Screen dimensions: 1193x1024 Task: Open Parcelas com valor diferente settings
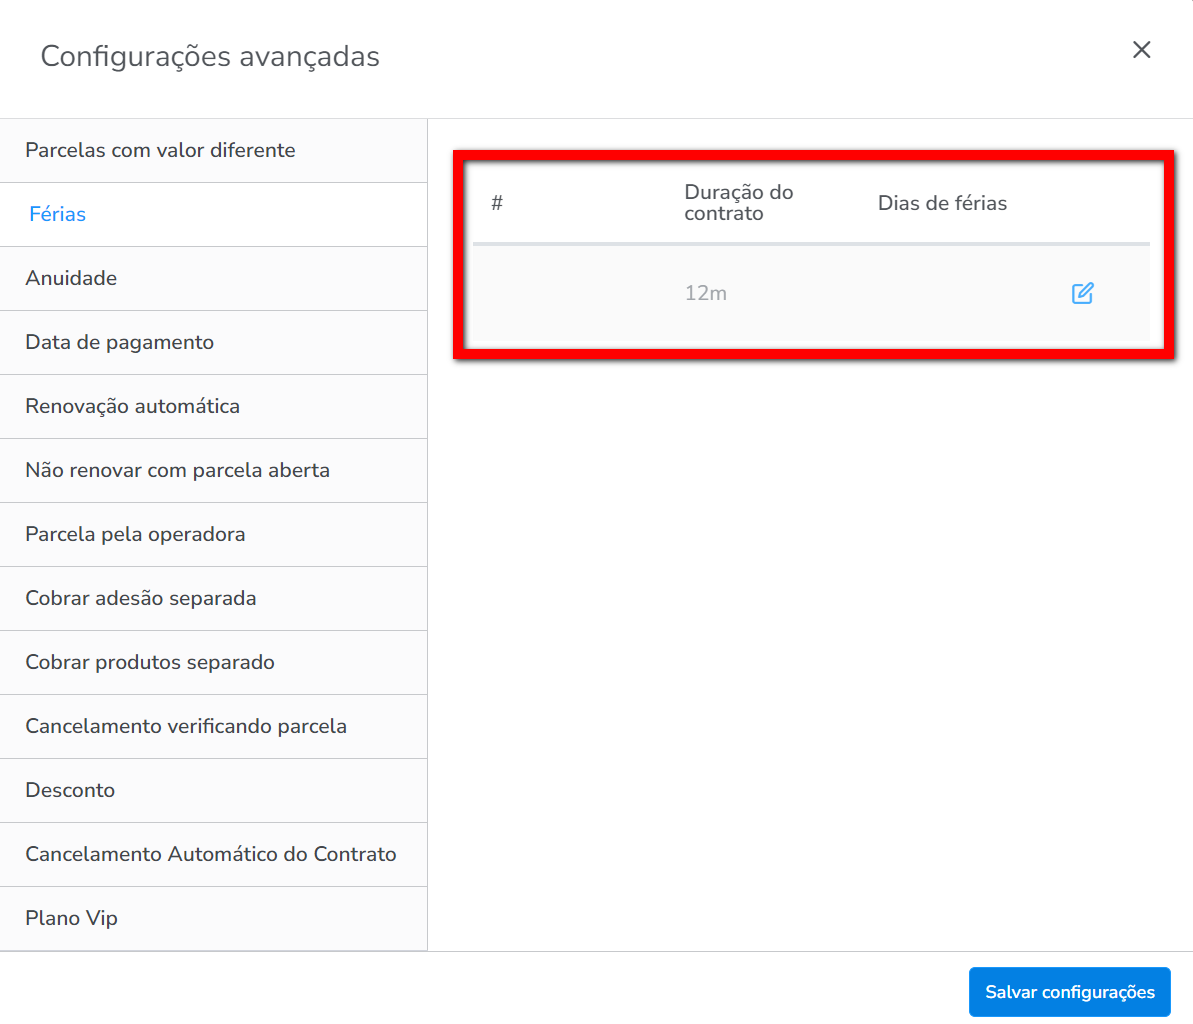[160, 150]
